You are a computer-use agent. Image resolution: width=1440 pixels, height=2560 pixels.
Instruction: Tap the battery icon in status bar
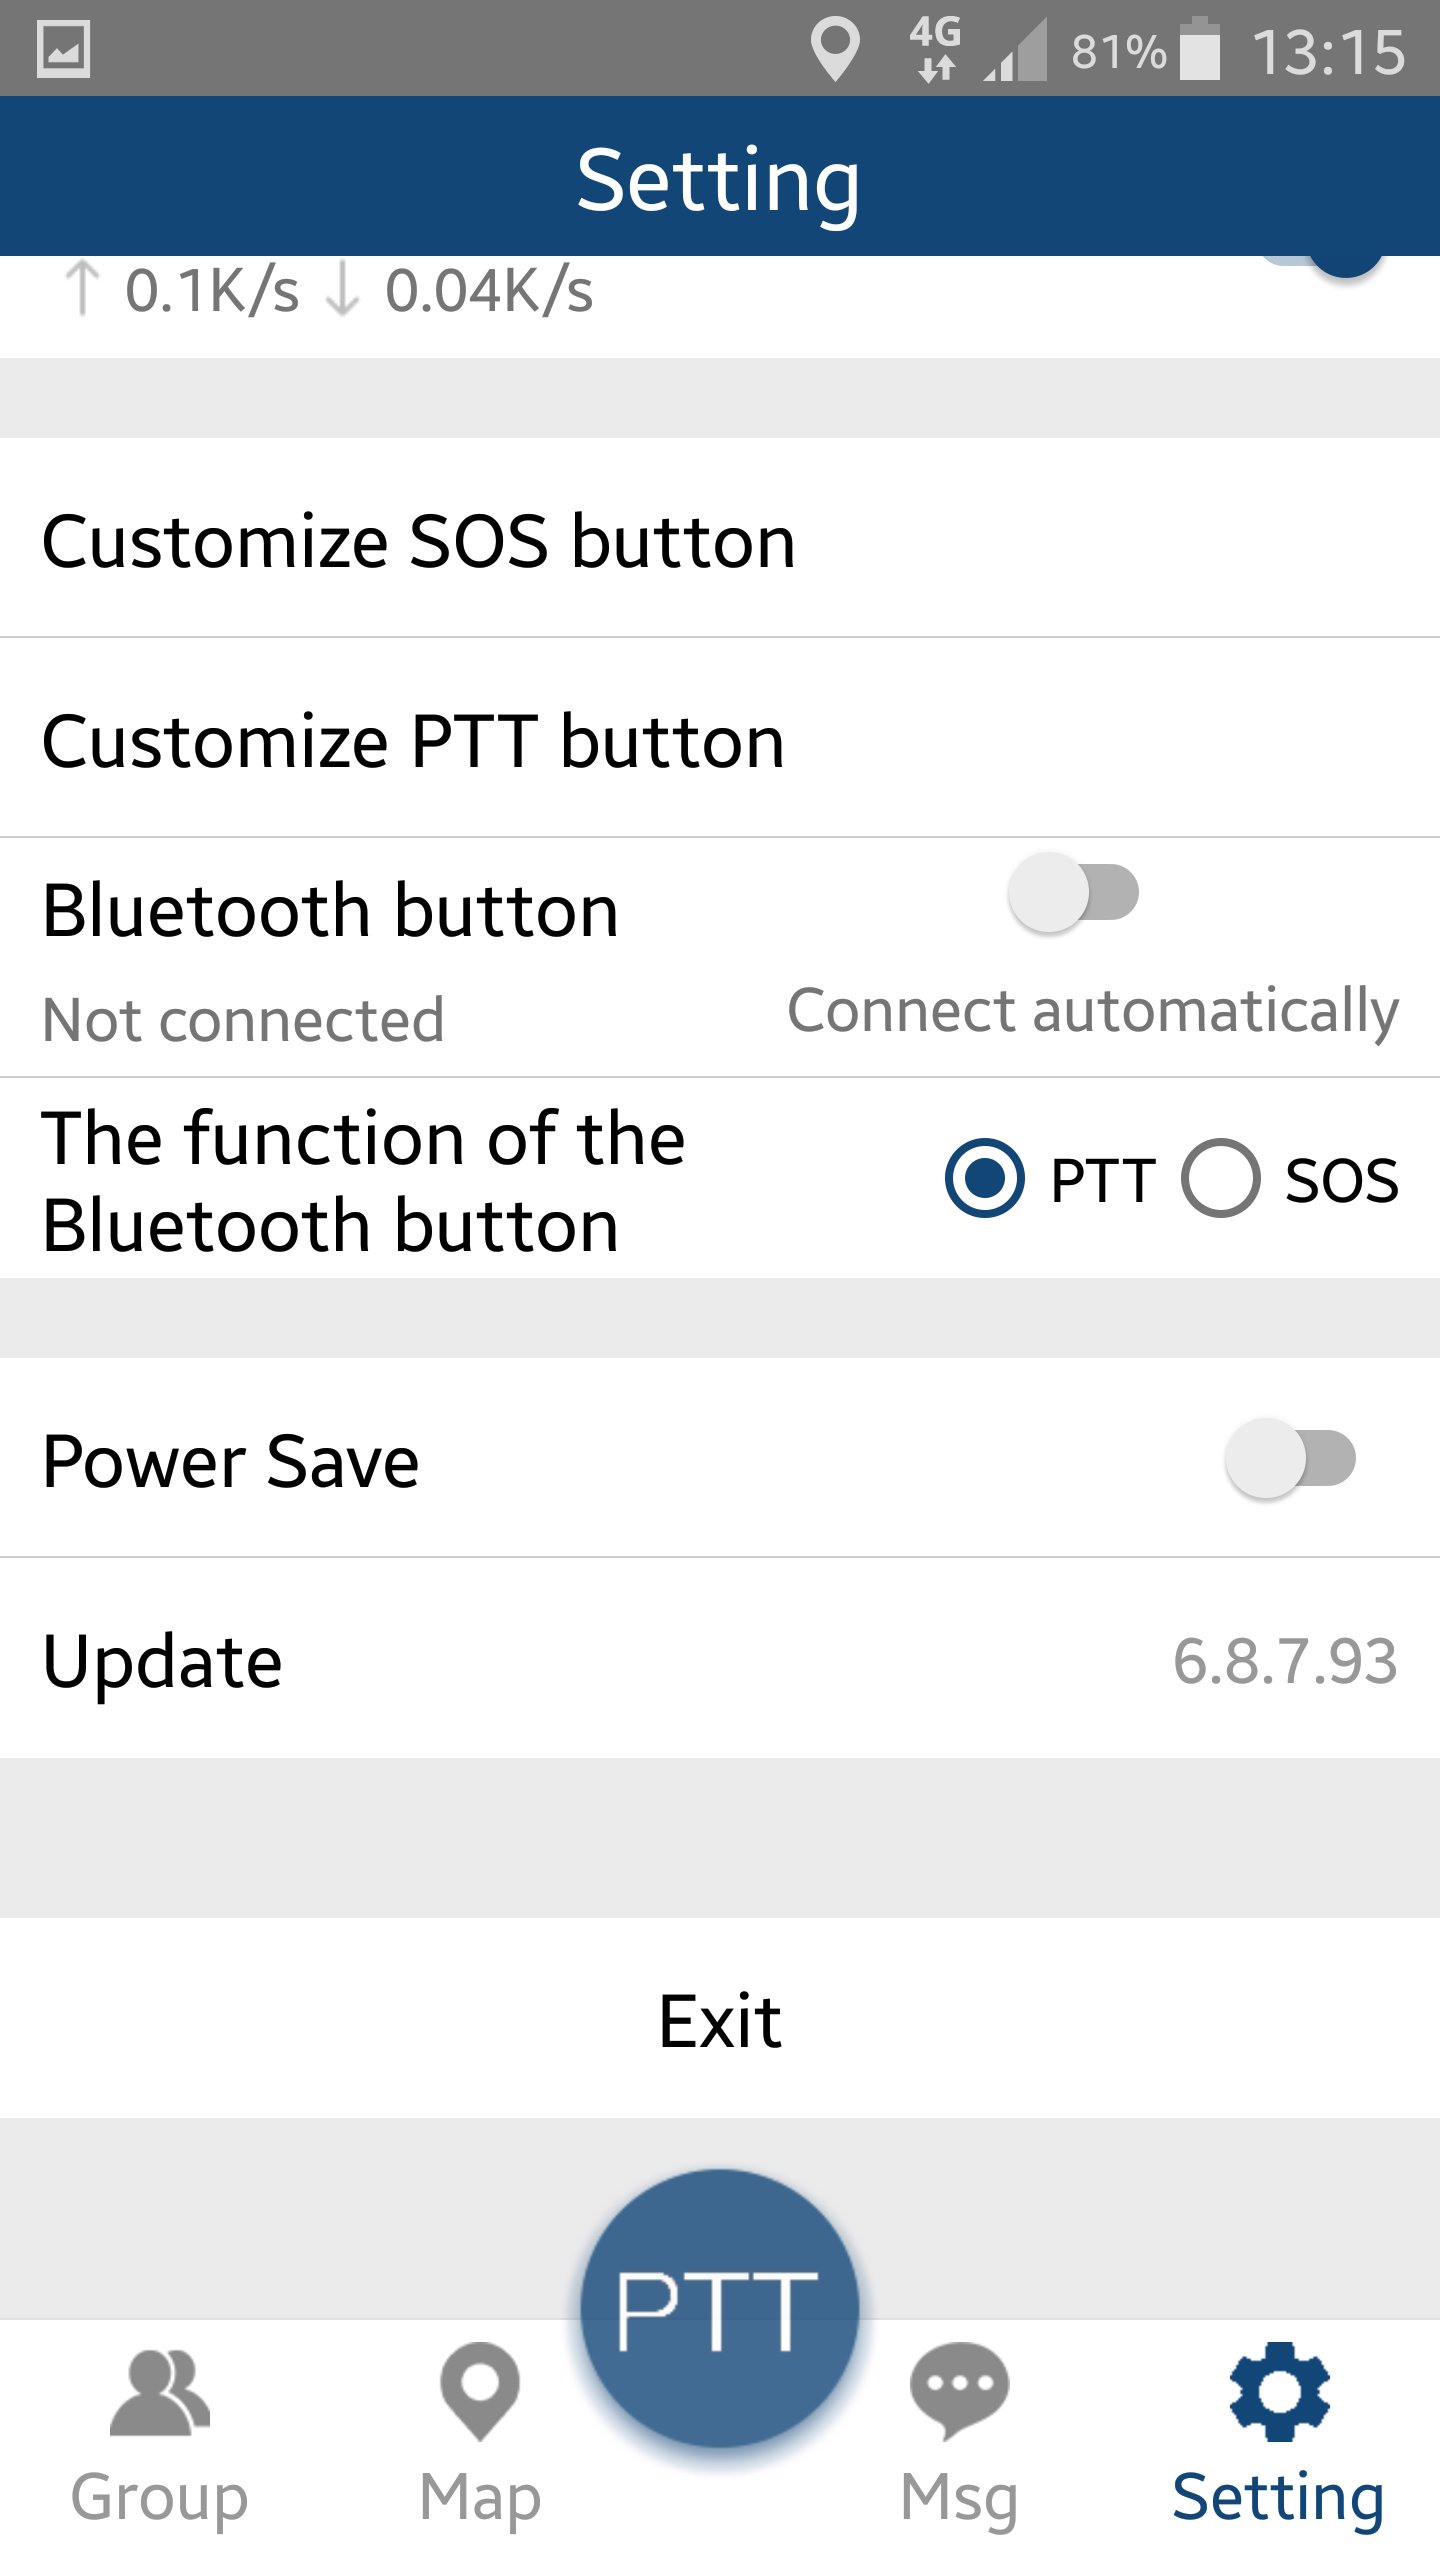(1200, 49)
